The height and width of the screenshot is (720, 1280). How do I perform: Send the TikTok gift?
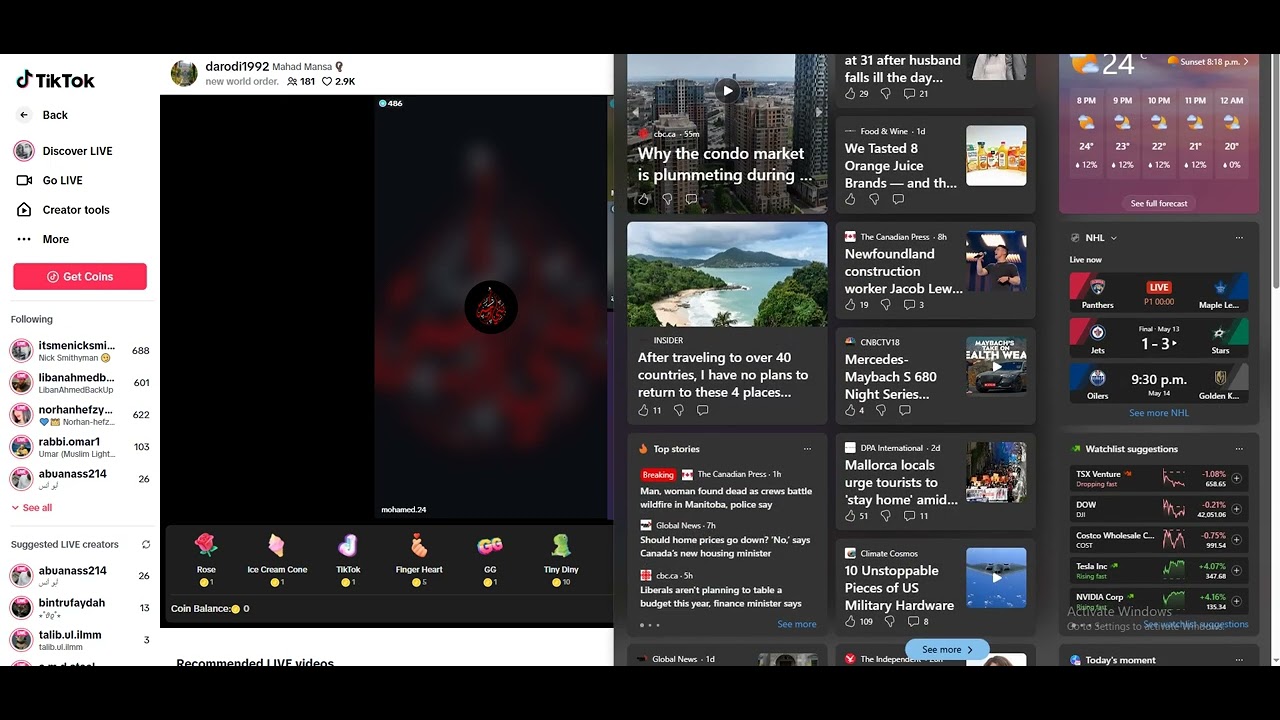pyautogui.click(x=348, y=559)
